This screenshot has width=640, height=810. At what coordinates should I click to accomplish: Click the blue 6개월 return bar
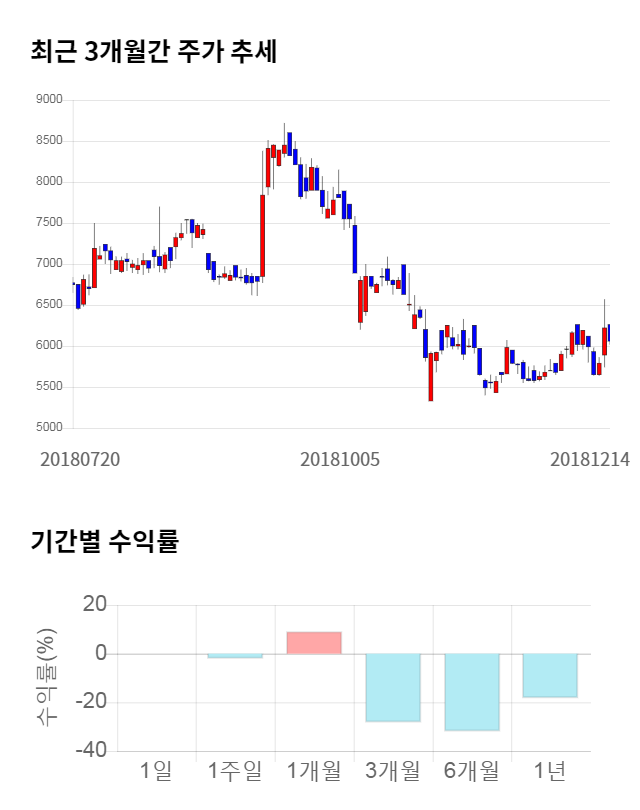coord(472,692)
